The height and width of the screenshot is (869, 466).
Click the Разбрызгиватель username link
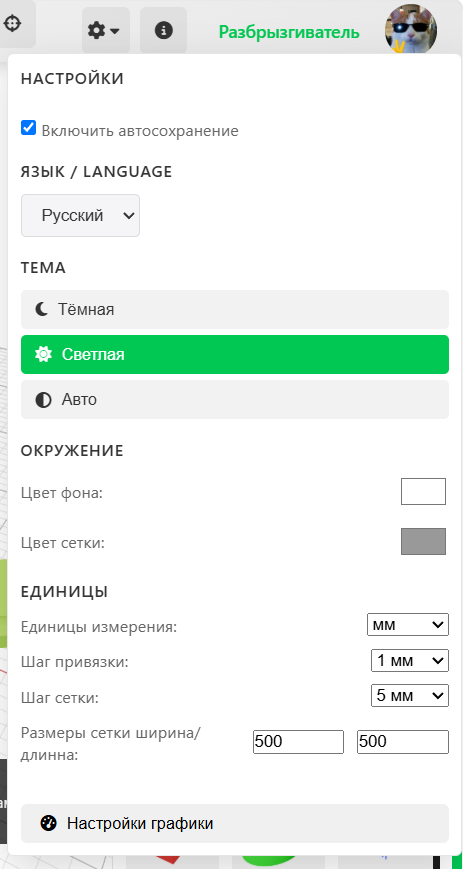(289, 33)
